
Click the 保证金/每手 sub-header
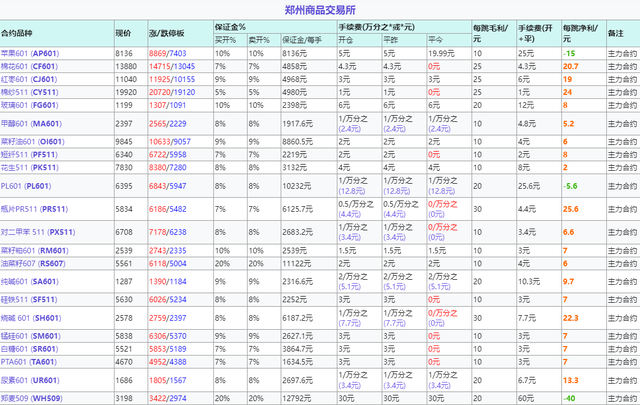click(x=302, y=40)
